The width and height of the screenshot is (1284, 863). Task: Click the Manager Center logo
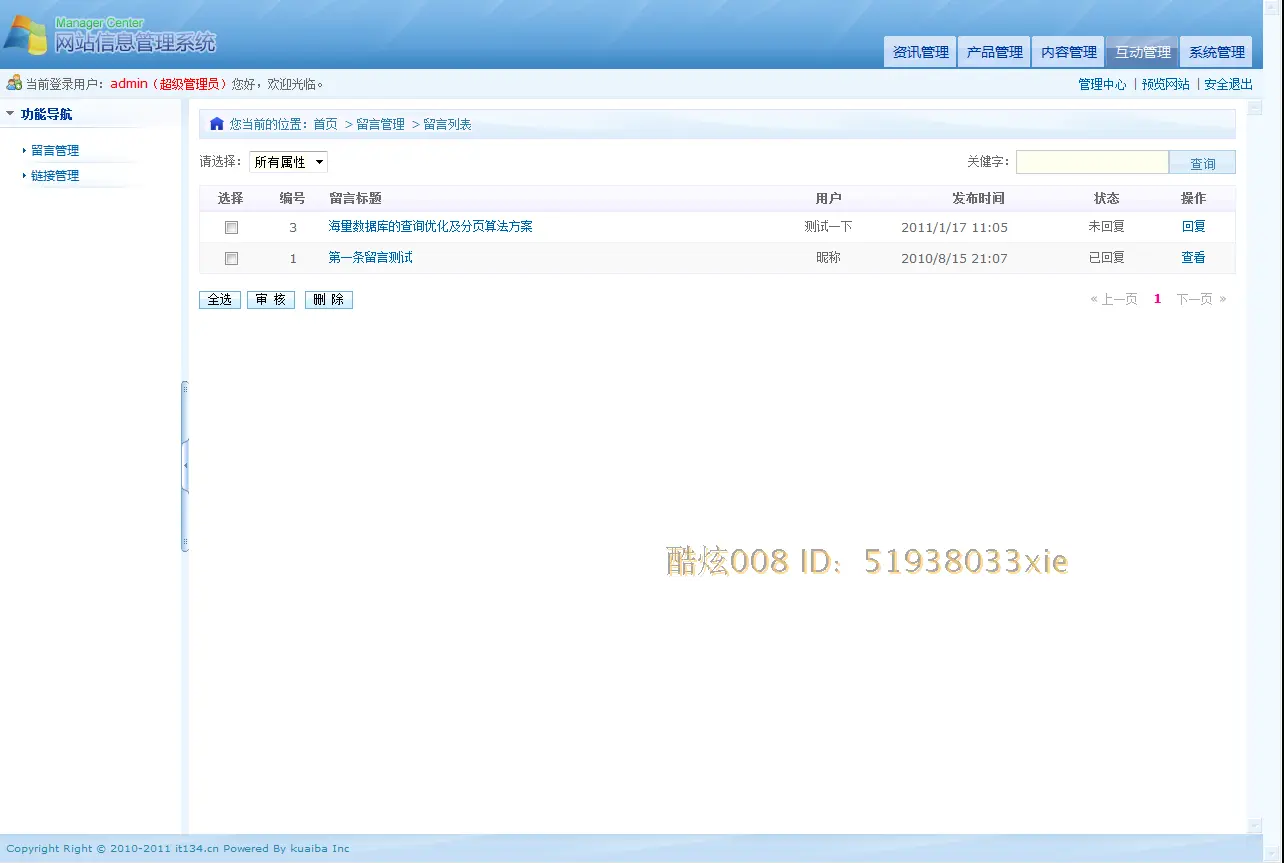[x=110, y=35]
